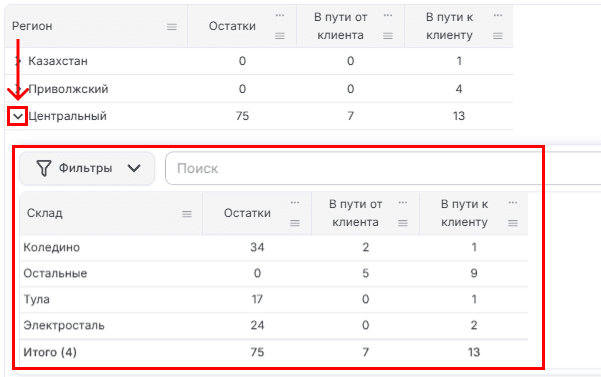The image size is (601, 377).
Task: Click Тула Остатки value 17
Action: click(x=257, y=299)
